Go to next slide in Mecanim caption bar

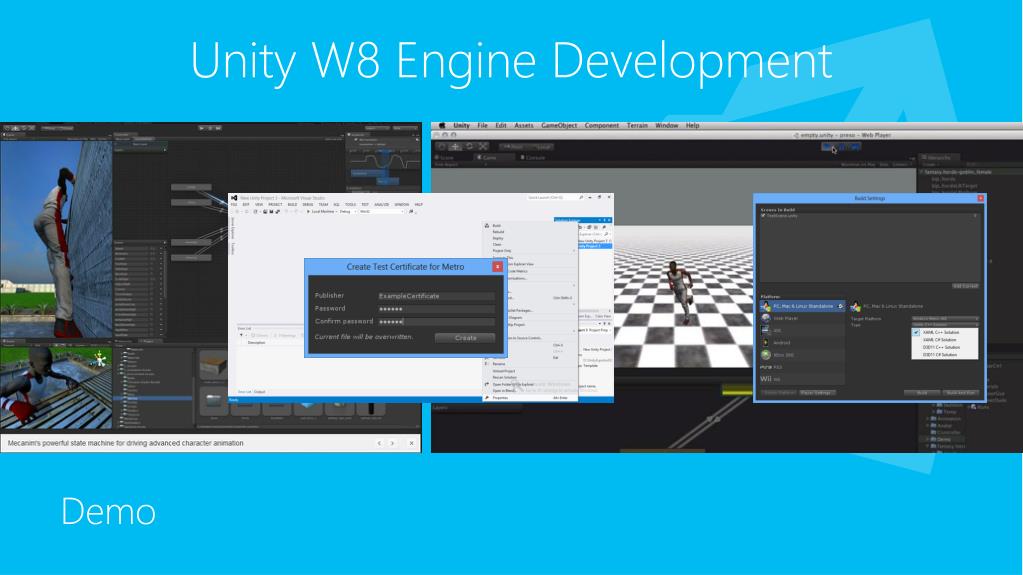pyautogui.click(x=392, y=443)
